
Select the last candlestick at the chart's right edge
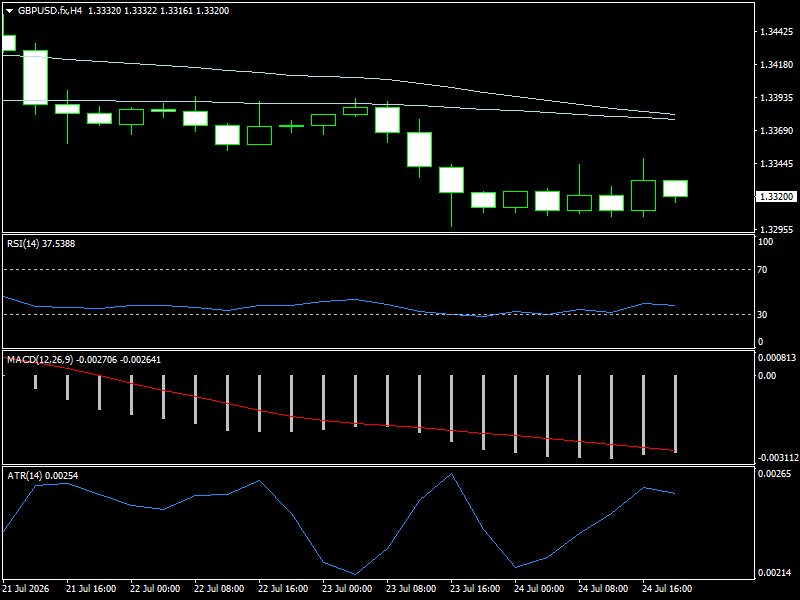676,189
